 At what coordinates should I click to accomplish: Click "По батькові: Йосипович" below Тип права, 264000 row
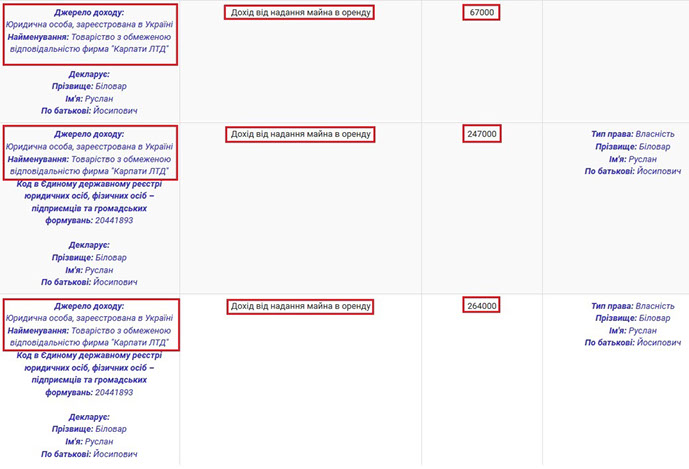click(x=633, y=343)
